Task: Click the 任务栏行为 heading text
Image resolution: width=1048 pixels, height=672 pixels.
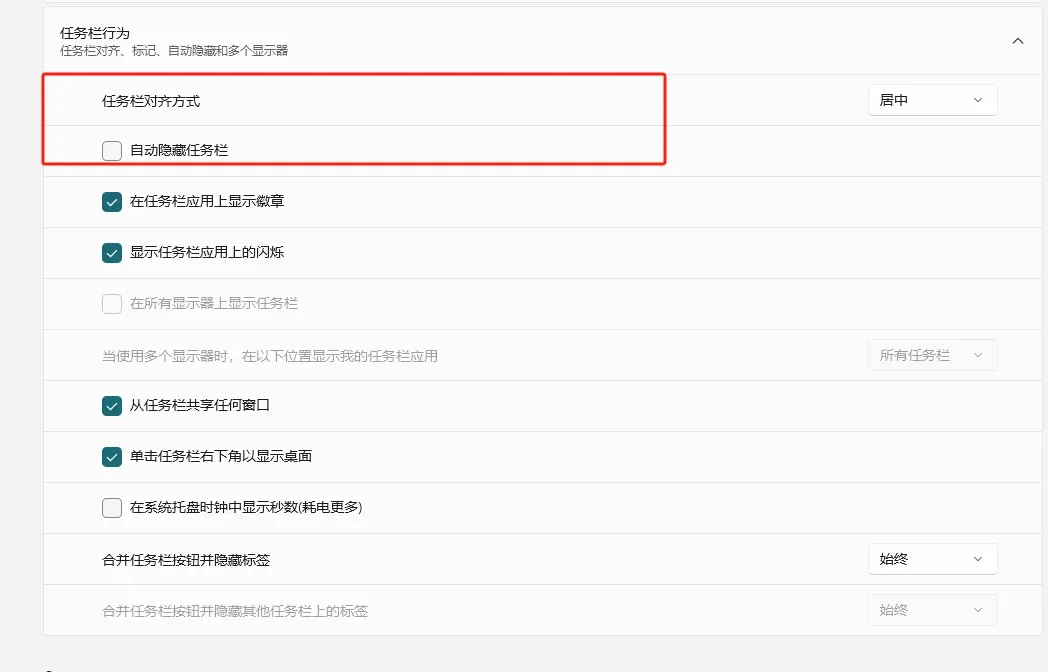Action: coord(95,33)
